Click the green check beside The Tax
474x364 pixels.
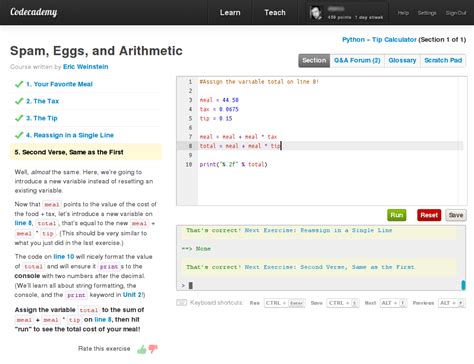(x=19, y=101)
